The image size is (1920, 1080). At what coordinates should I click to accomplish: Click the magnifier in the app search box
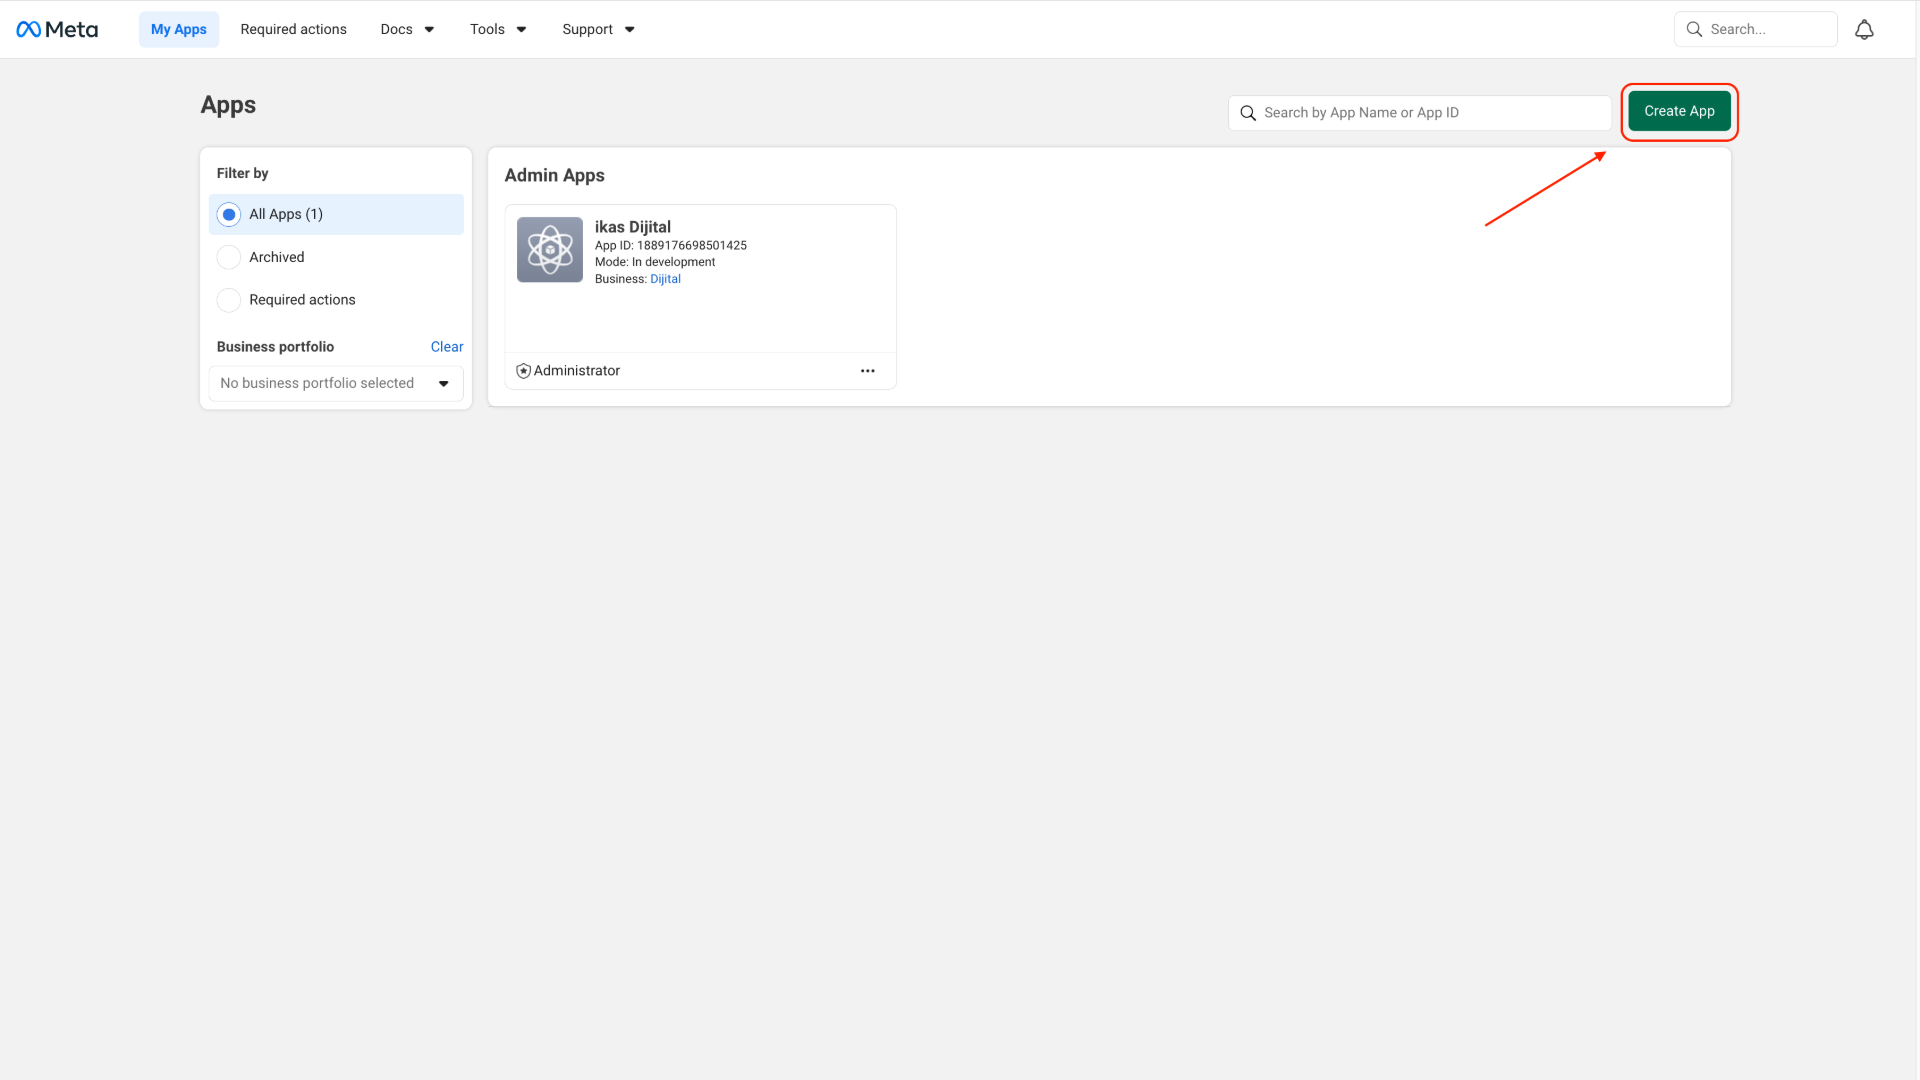click(x=1248, y=113)
